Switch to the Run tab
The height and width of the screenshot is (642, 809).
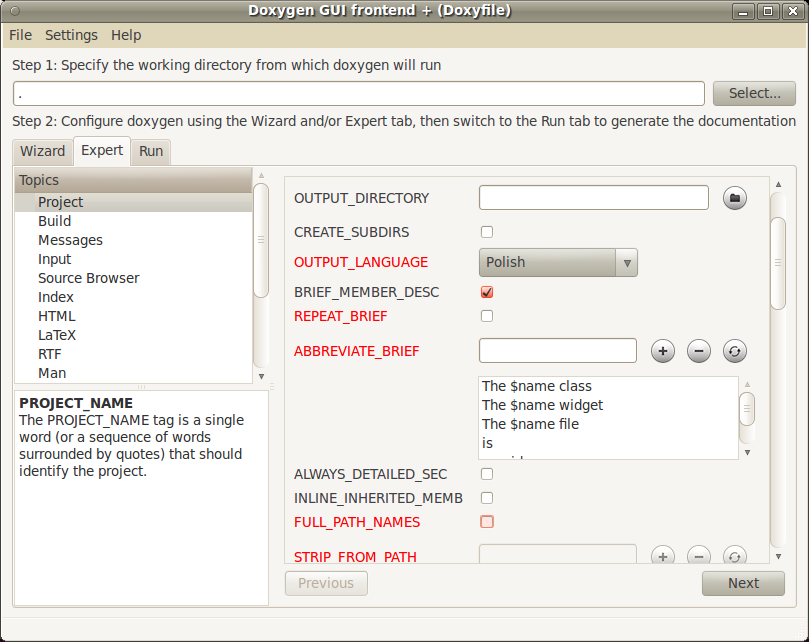151,151
